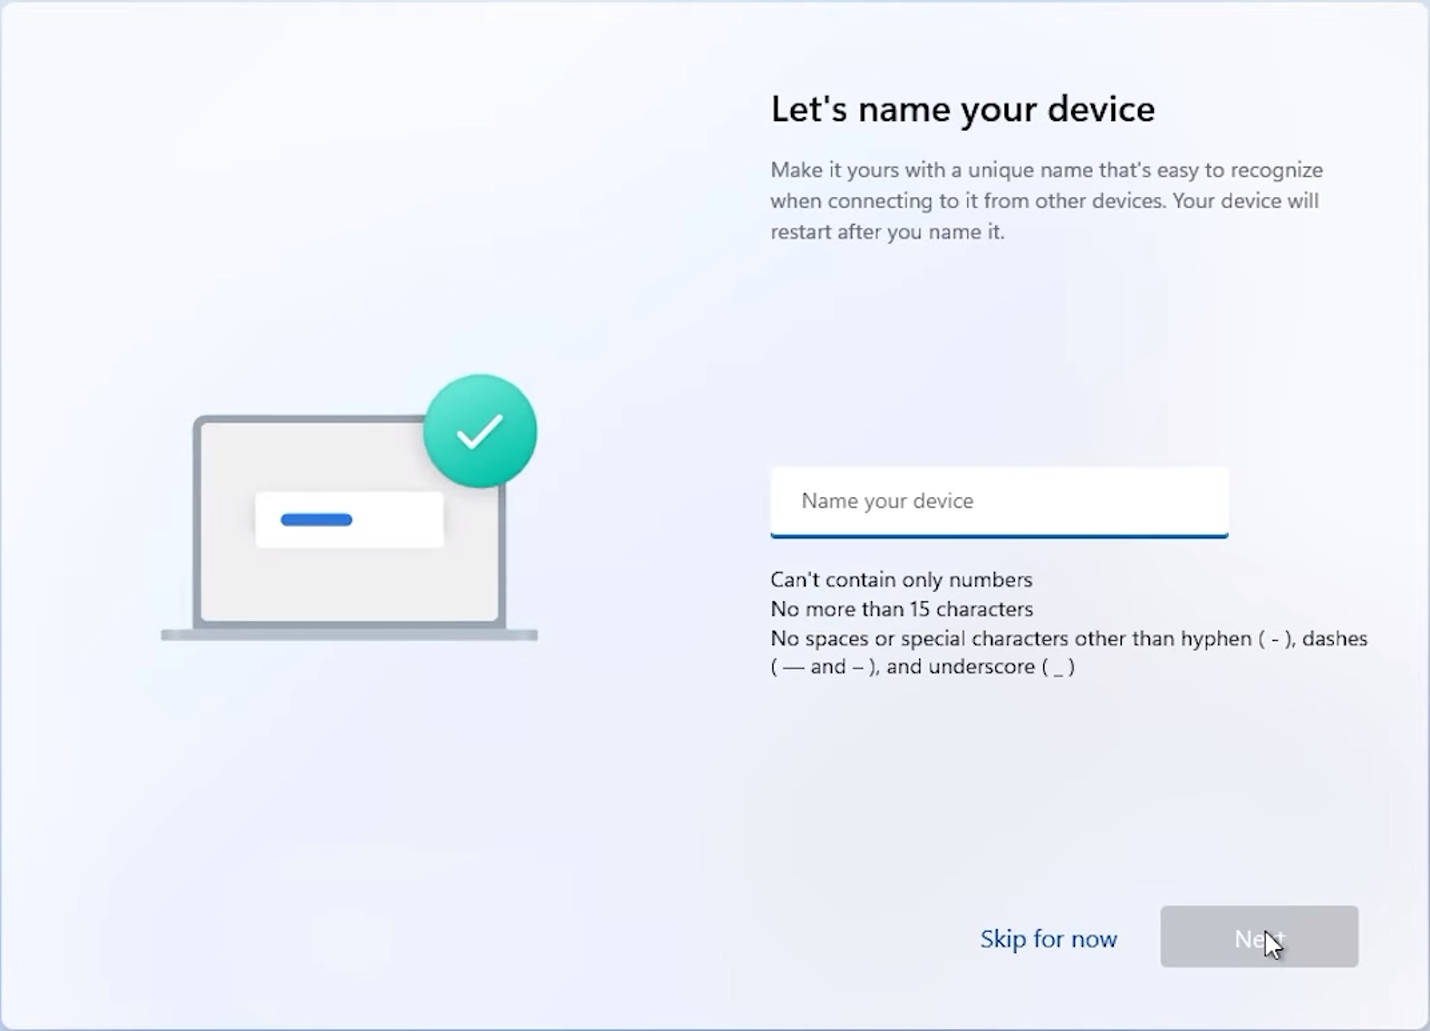Viewport: 1430px width, 1031px height.
Task: Click the 'Make it yours with a unique name' line
Action: [x=1046, y=170]
